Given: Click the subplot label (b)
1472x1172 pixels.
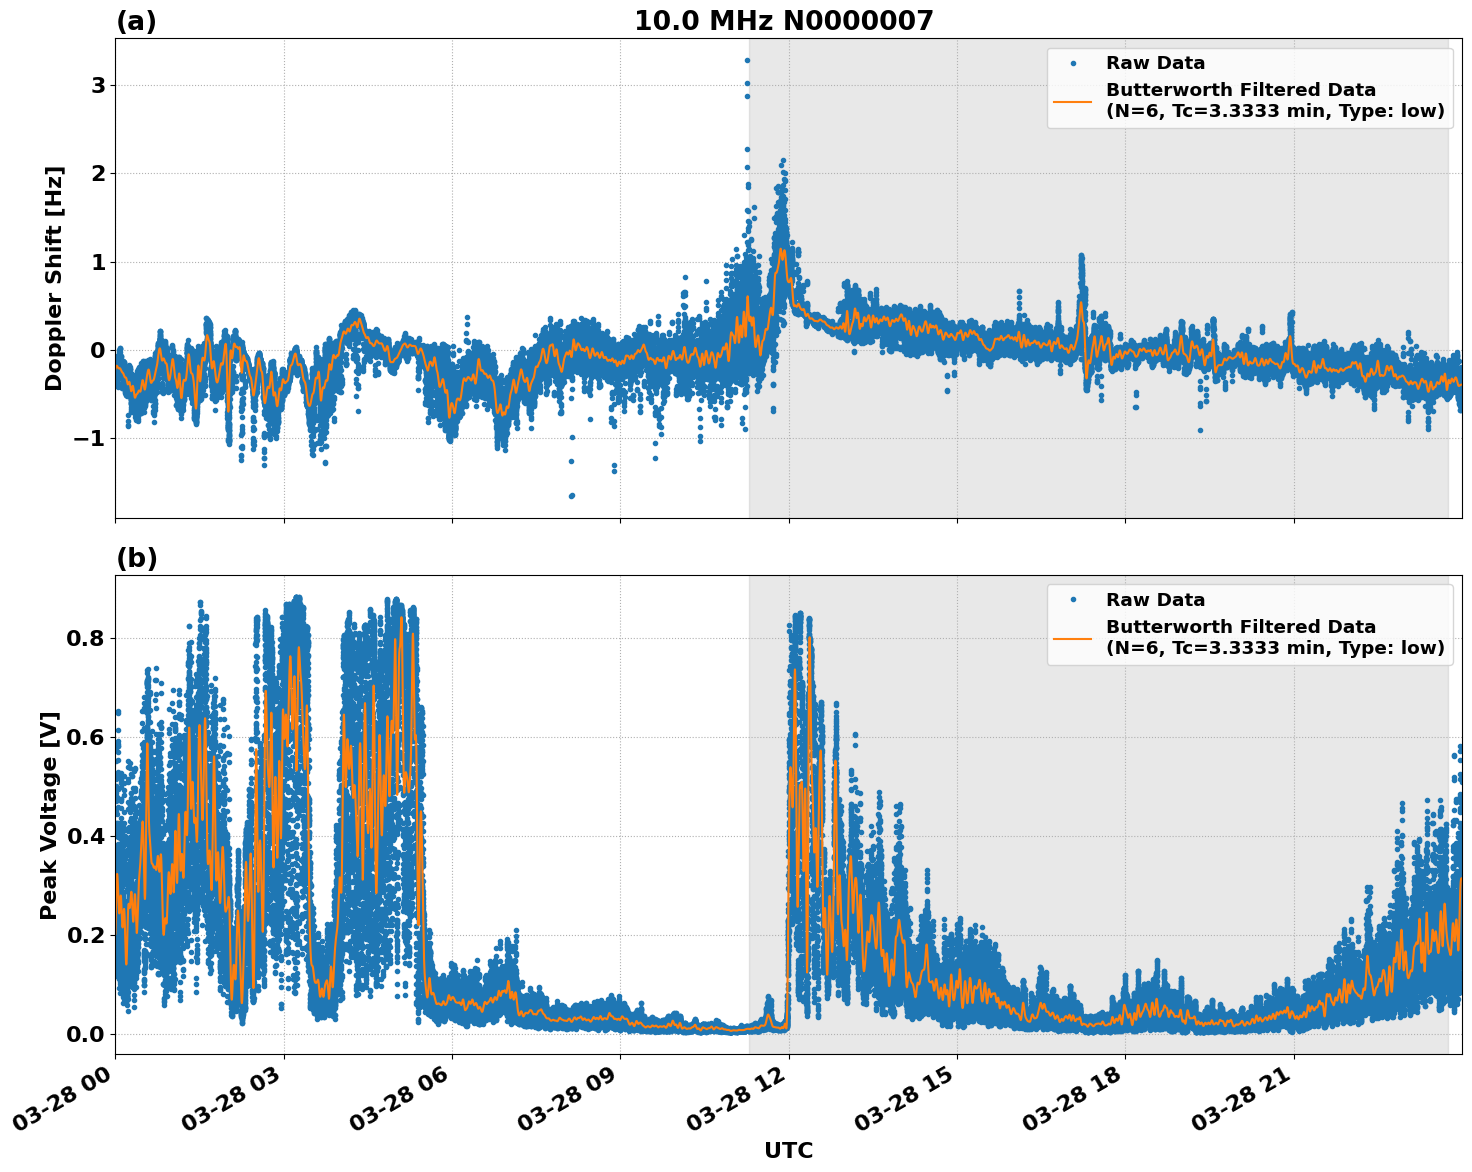Looking at the screenshot, I should point(137,558).
